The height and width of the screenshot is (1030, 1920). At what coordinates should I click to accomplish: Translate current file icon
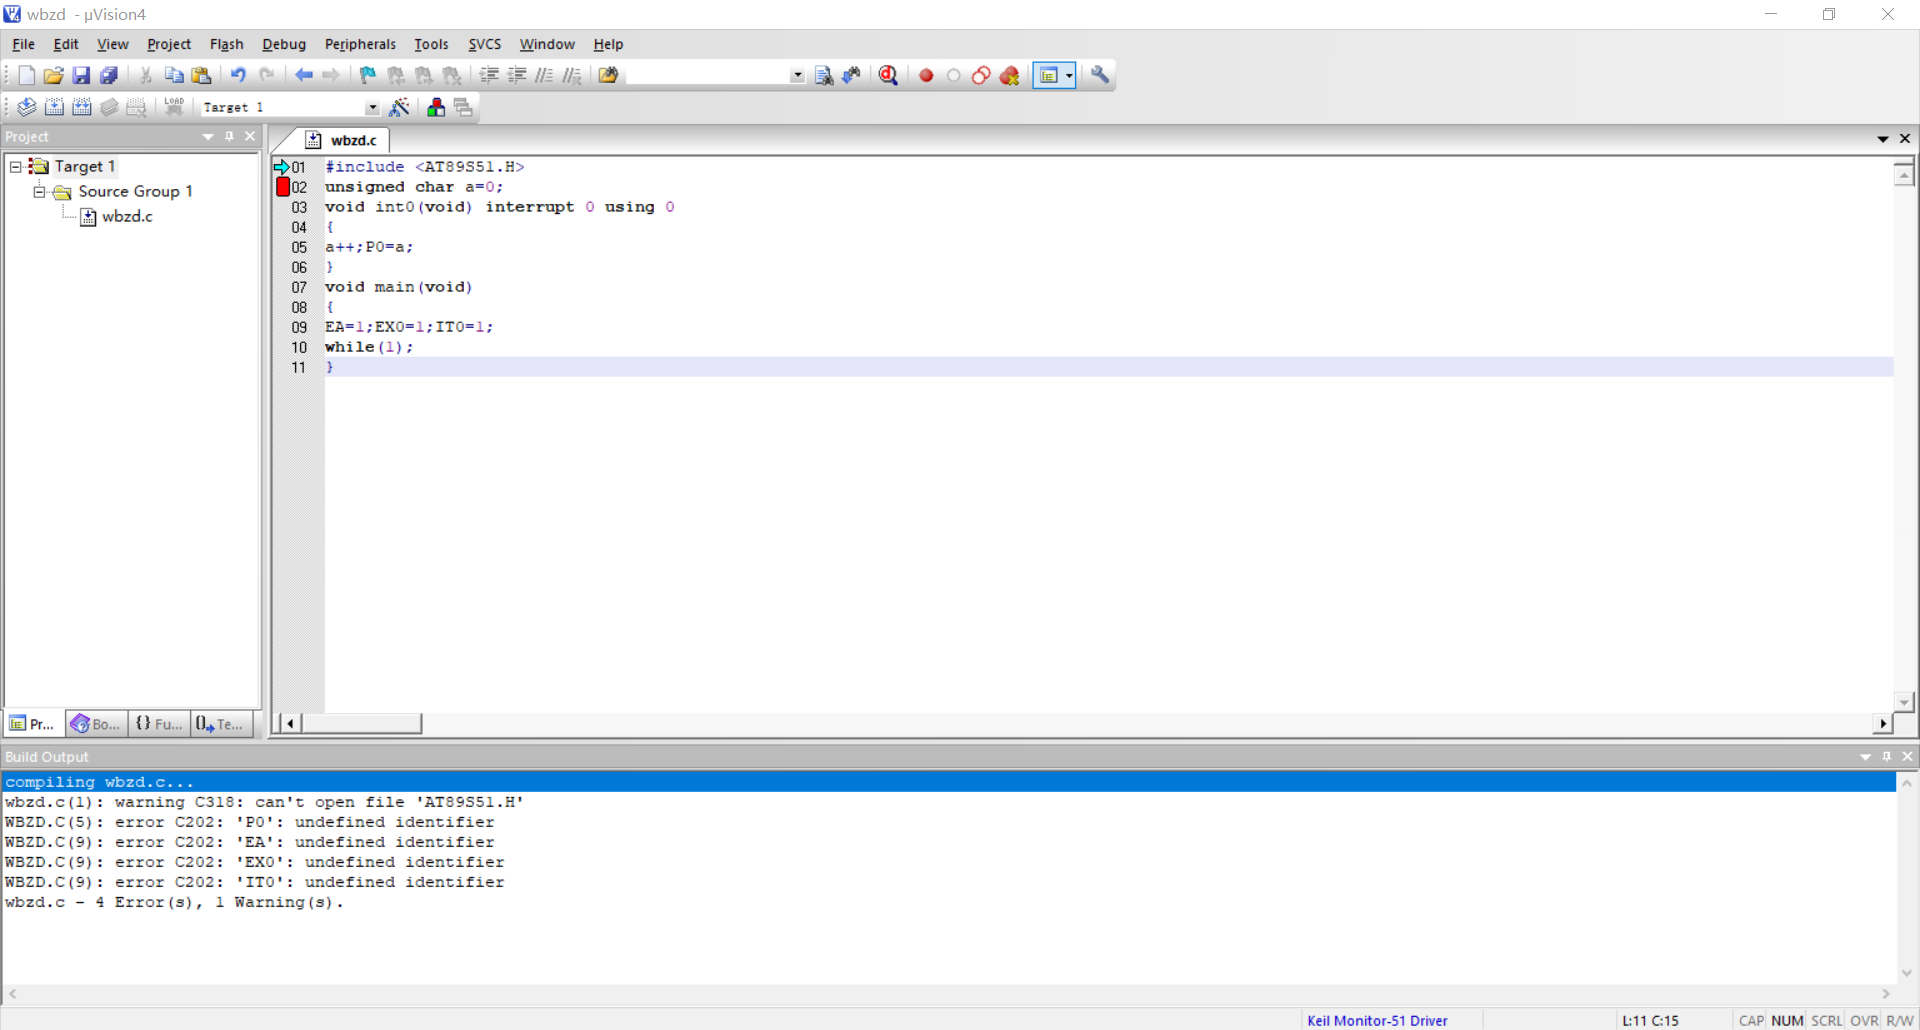27,107
